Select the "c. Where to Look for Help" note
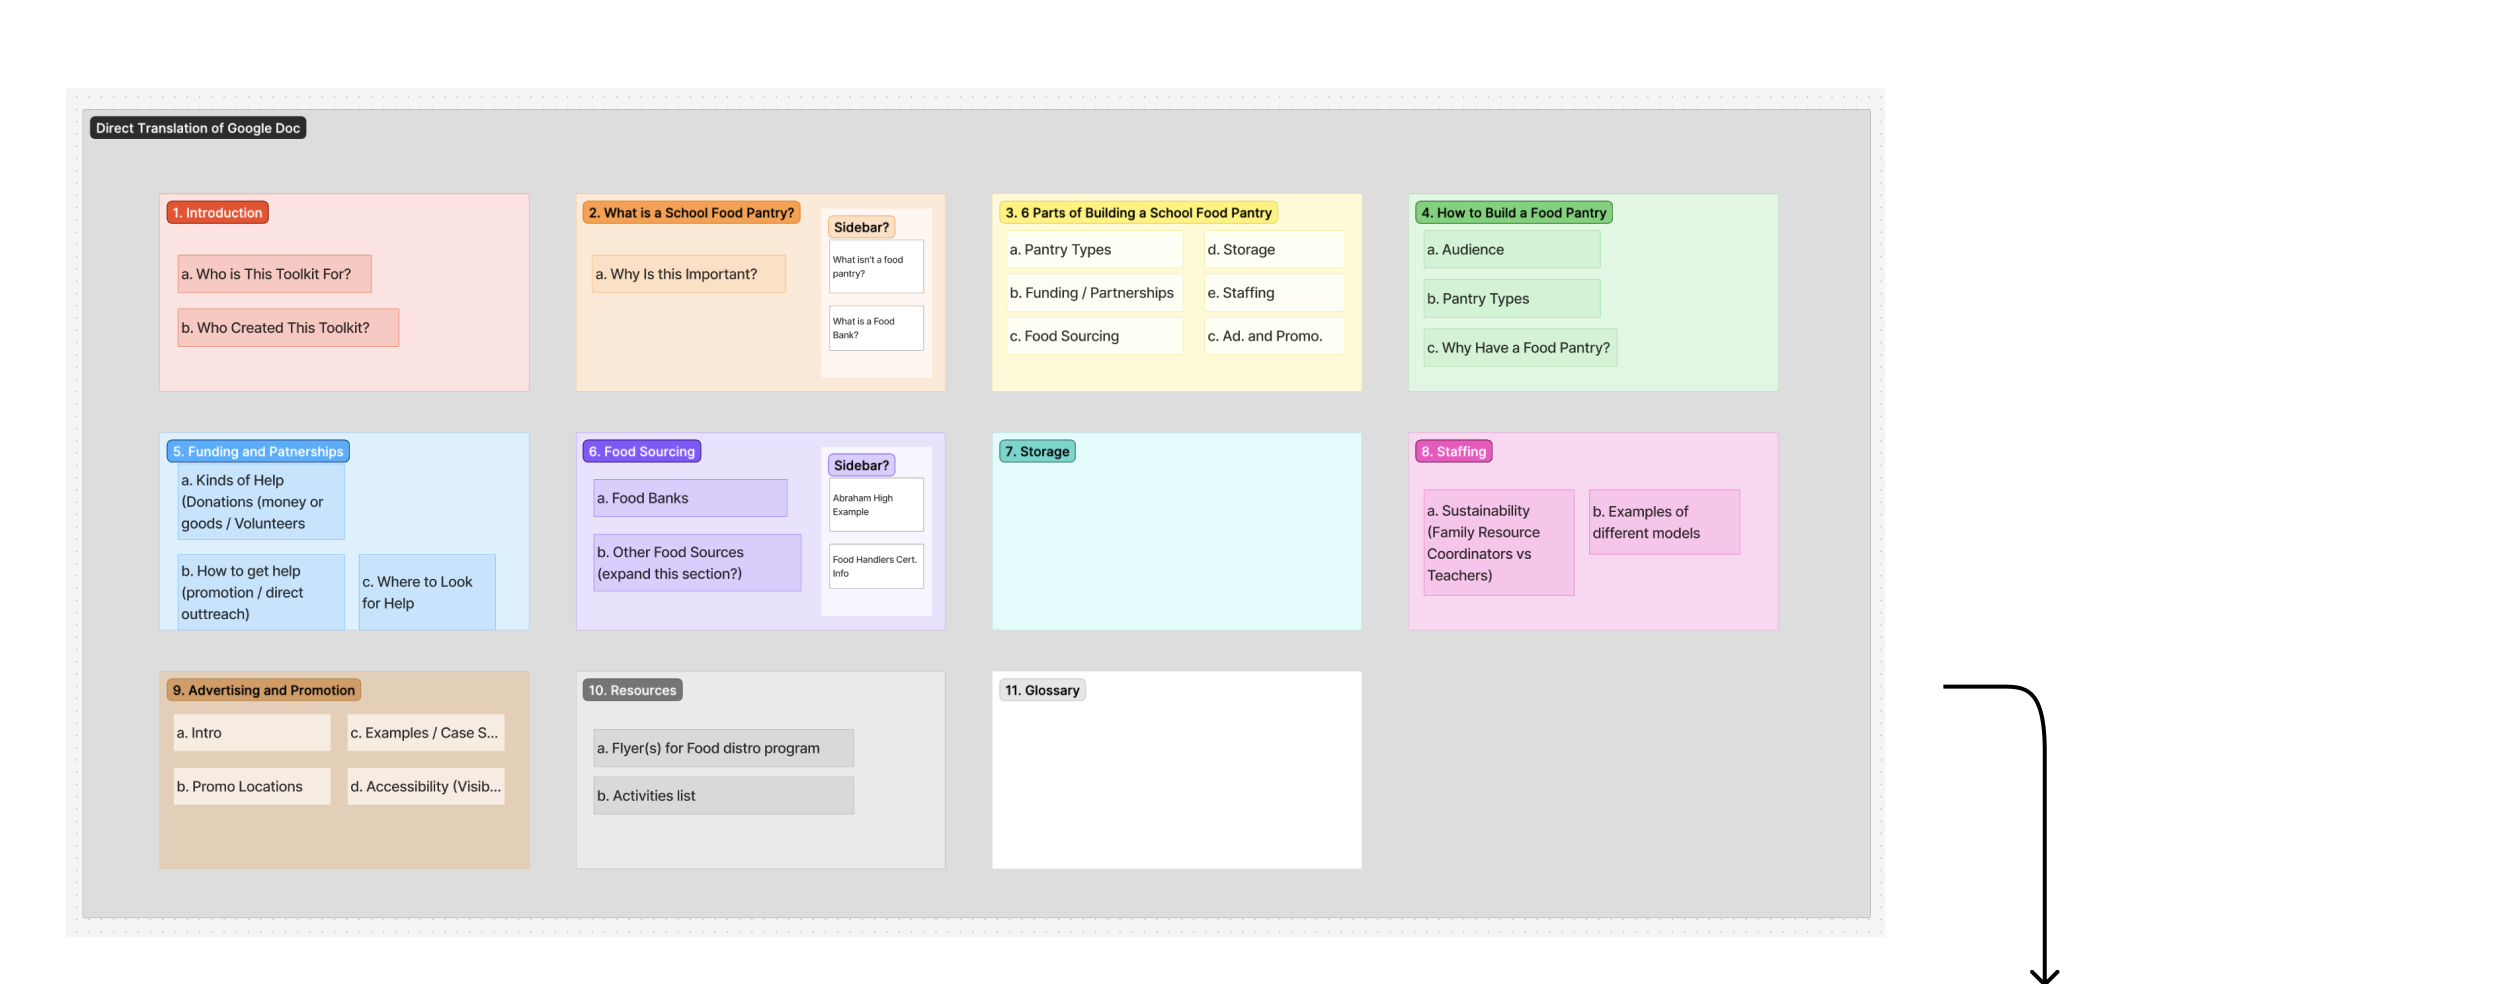 pyautogui.click(x=427, y=592)
